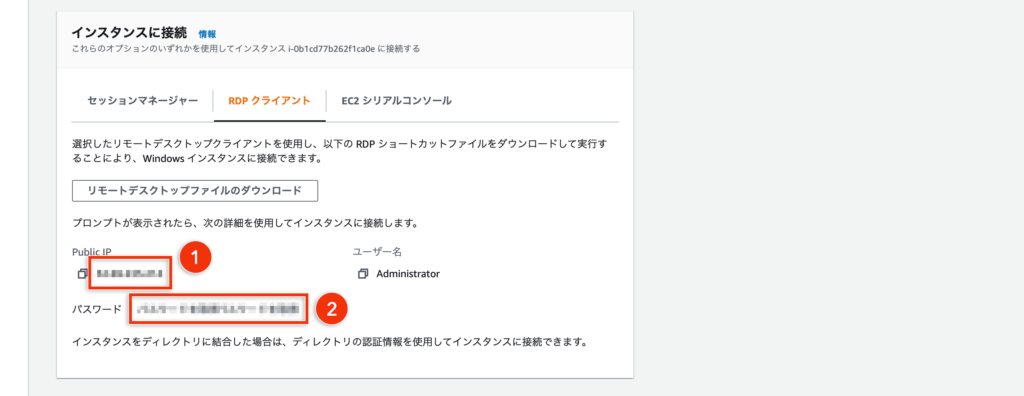Copy the Administrator username via its icon
Screen dimensions: 1024x396
pyautogui.click(x=363, y=274)
